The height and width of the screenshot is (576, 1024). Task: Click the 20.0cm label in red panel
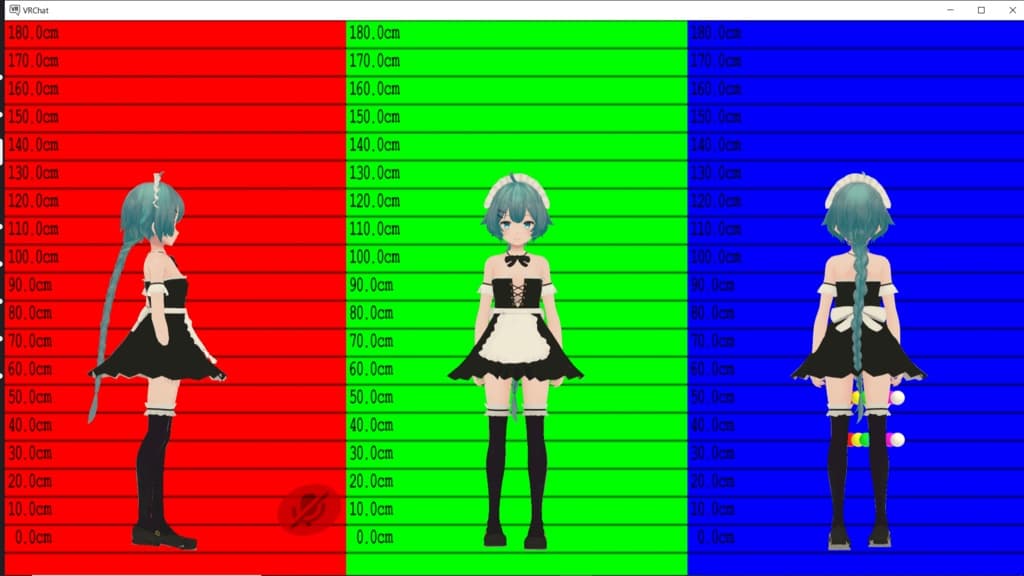coord(30,482)
